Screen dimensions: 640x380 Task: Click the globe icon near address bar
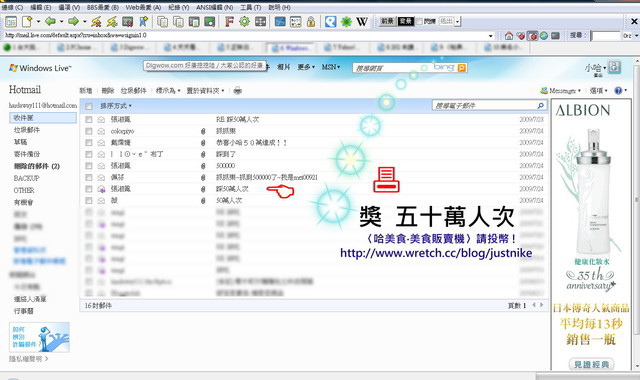(x=544, y=36)
